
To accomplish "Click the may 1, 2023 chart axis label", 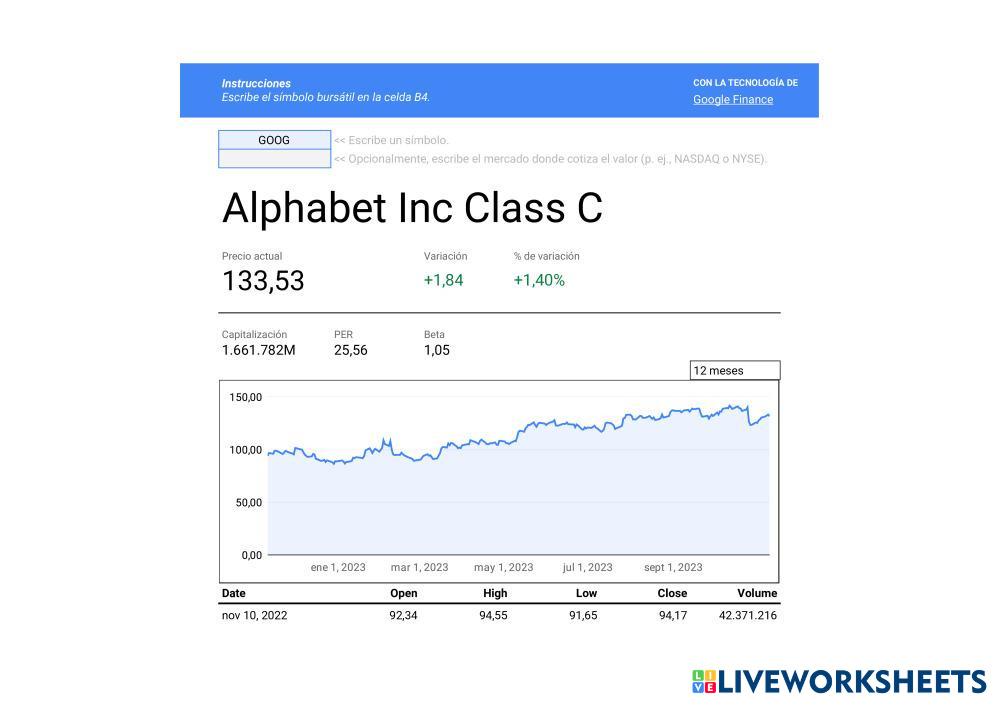I will (x=503, y=568).
